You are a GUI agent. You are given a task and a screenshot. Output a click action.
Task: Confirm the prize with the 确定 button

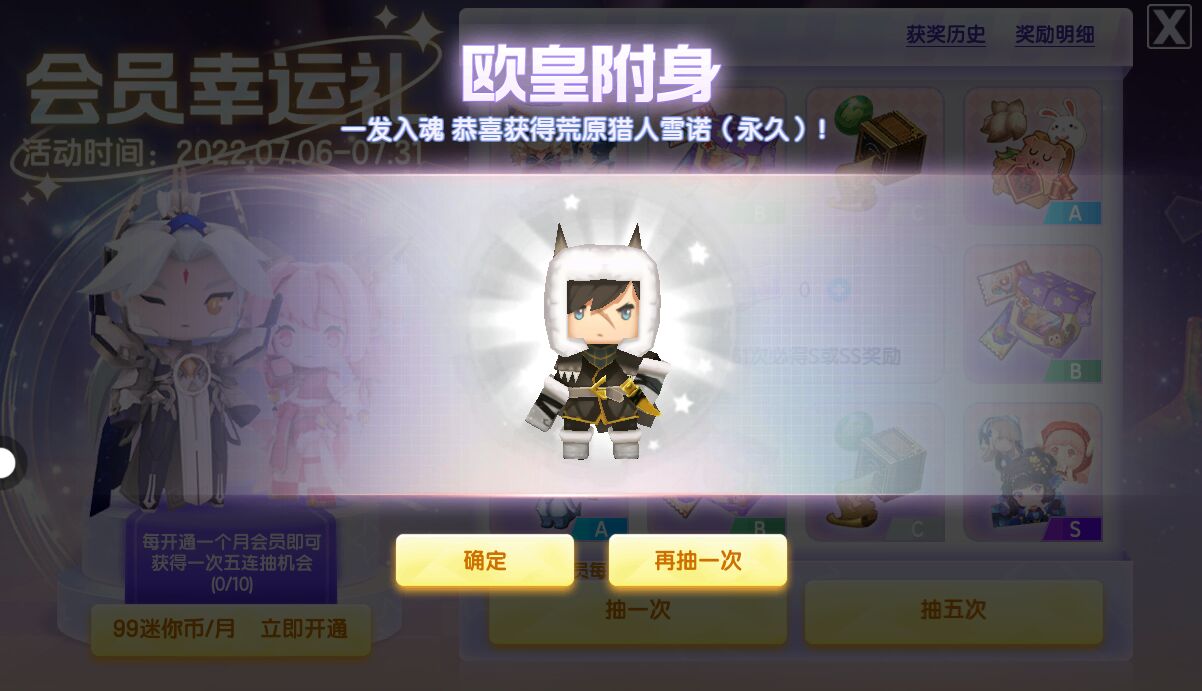[x=485, y=560]
